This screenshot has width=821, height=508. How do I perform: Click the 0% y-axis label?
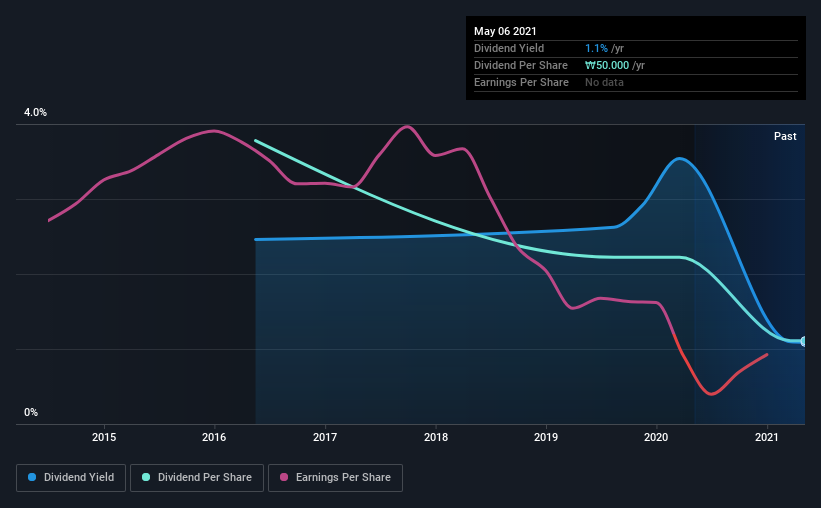pyautogui.click(x=31, y=412)
